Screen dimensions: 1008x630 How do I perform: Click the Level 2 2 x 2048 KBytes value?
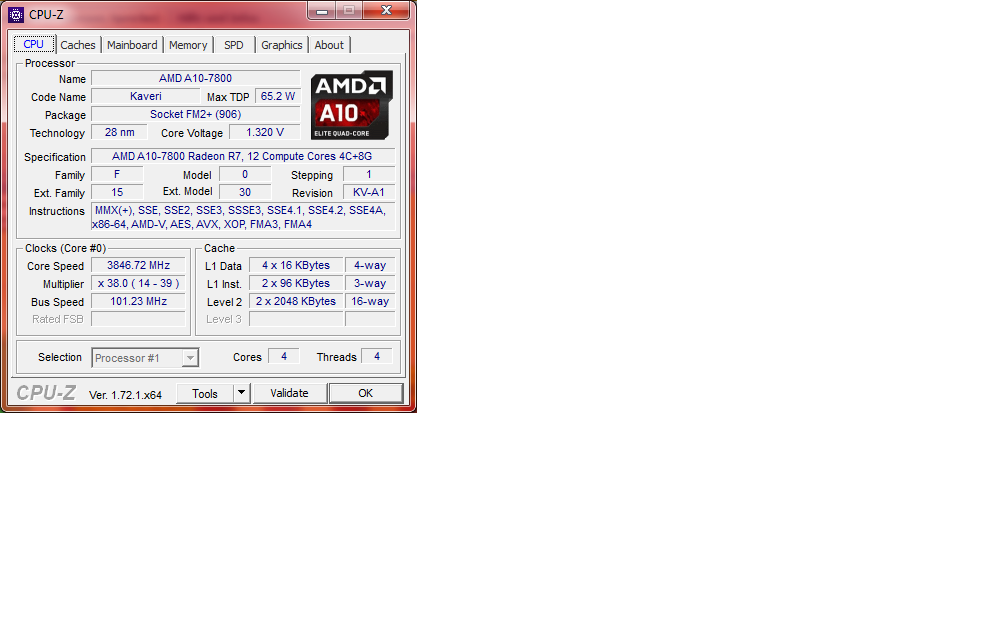(x=296, y=302)
